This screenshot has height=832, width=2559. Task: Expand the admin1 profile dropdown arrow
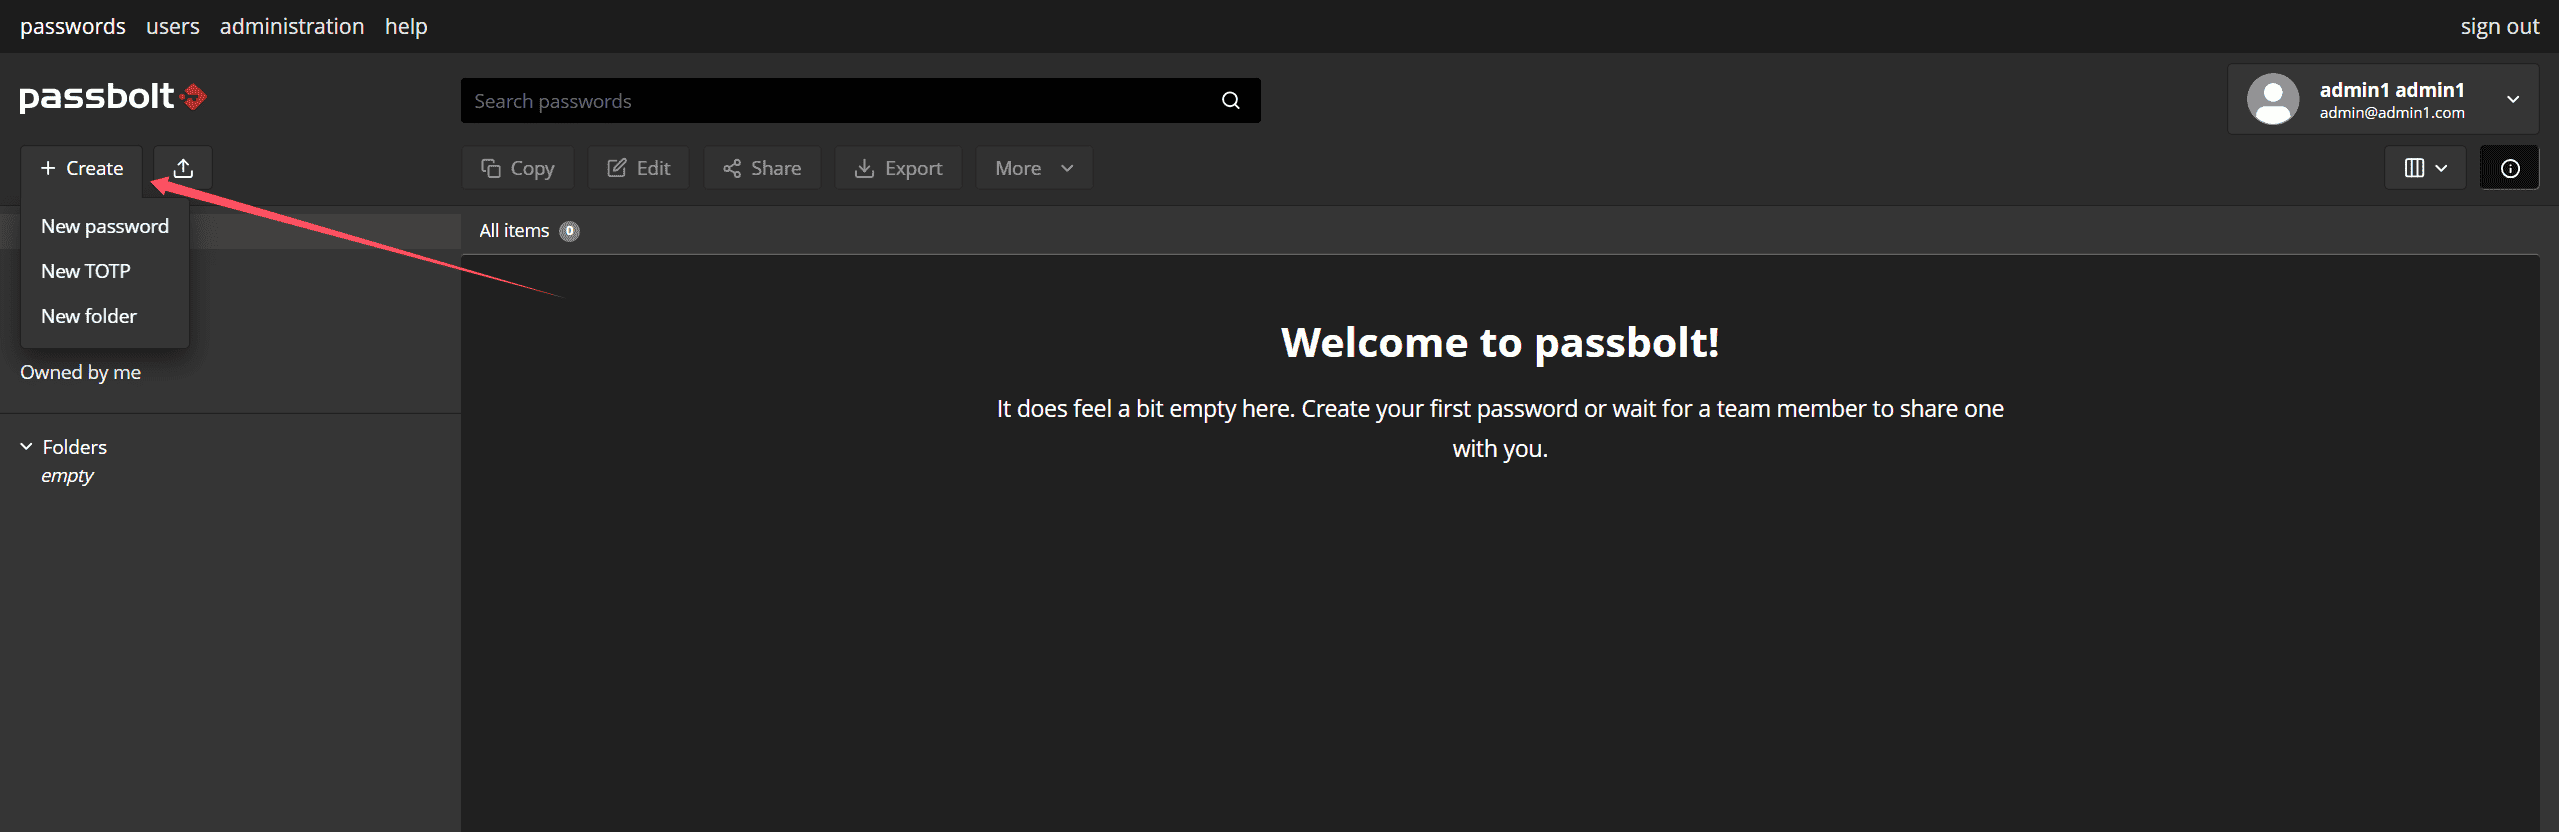pyautogui.click(x=2513, y=99)
